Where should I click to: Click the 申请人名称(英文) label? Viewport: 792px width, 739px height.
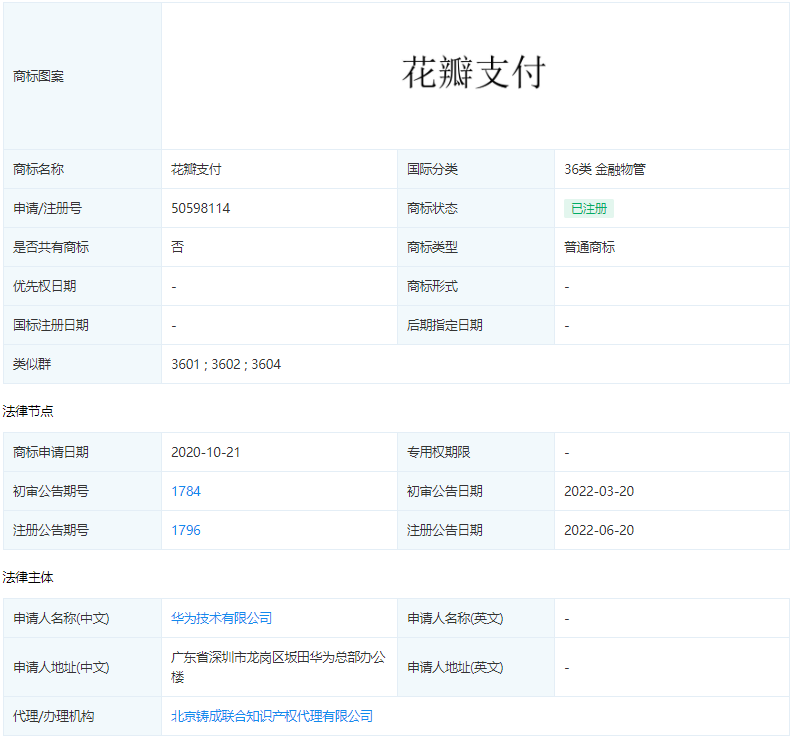click(x=455, y=618)
